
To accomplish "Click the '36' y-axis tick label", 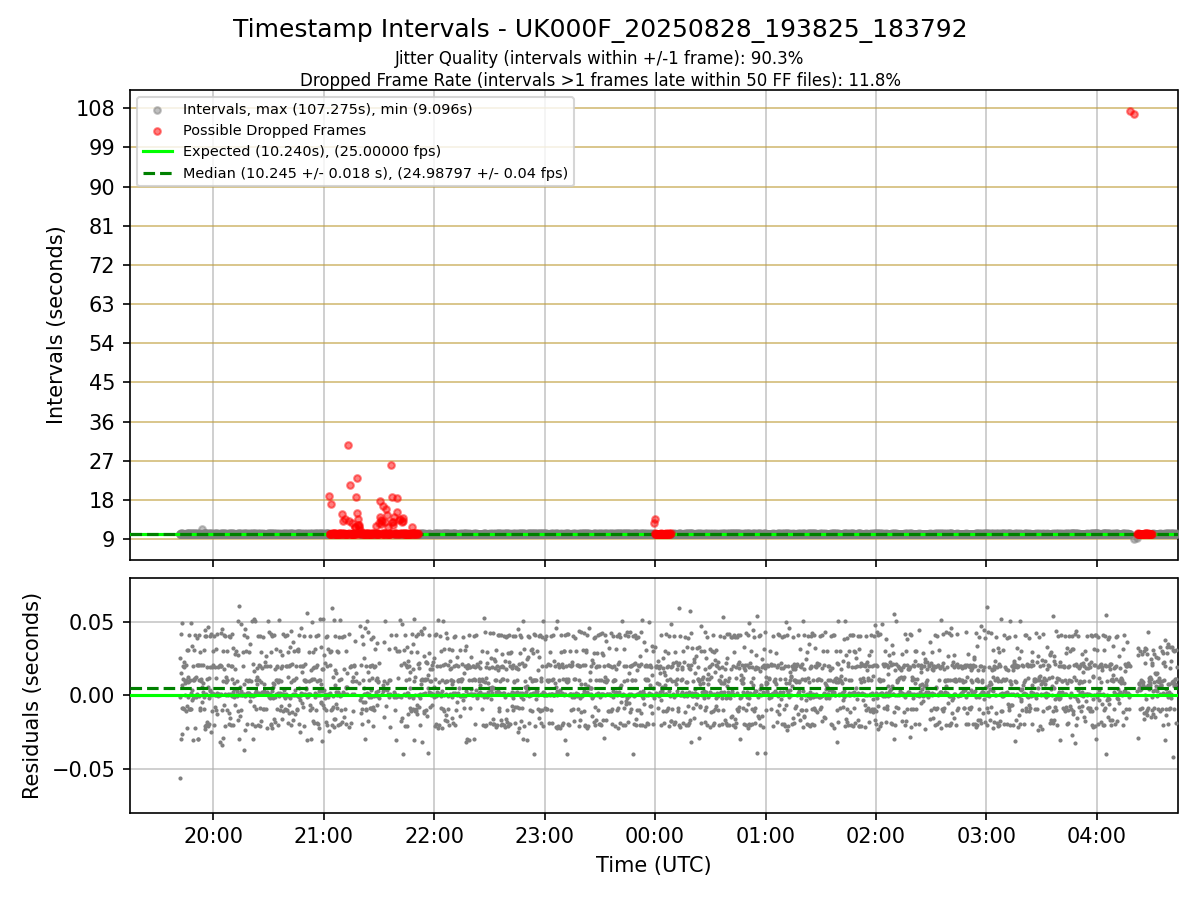I will (102, 422).
